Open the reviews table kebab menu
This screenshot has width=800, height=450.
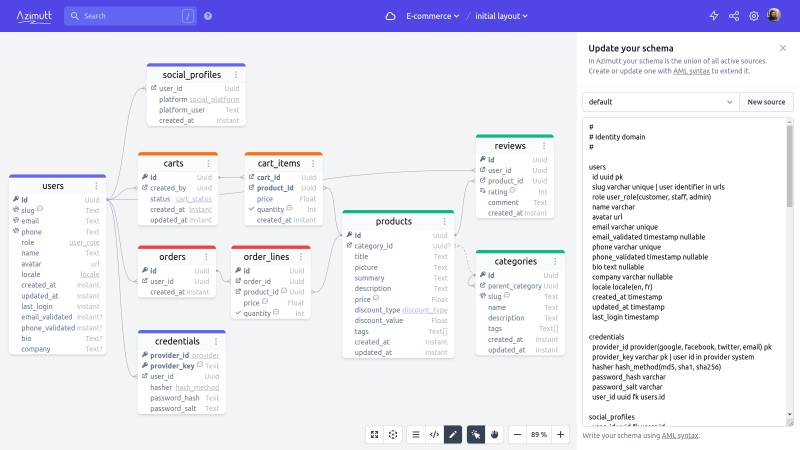[x=544, y=146]
